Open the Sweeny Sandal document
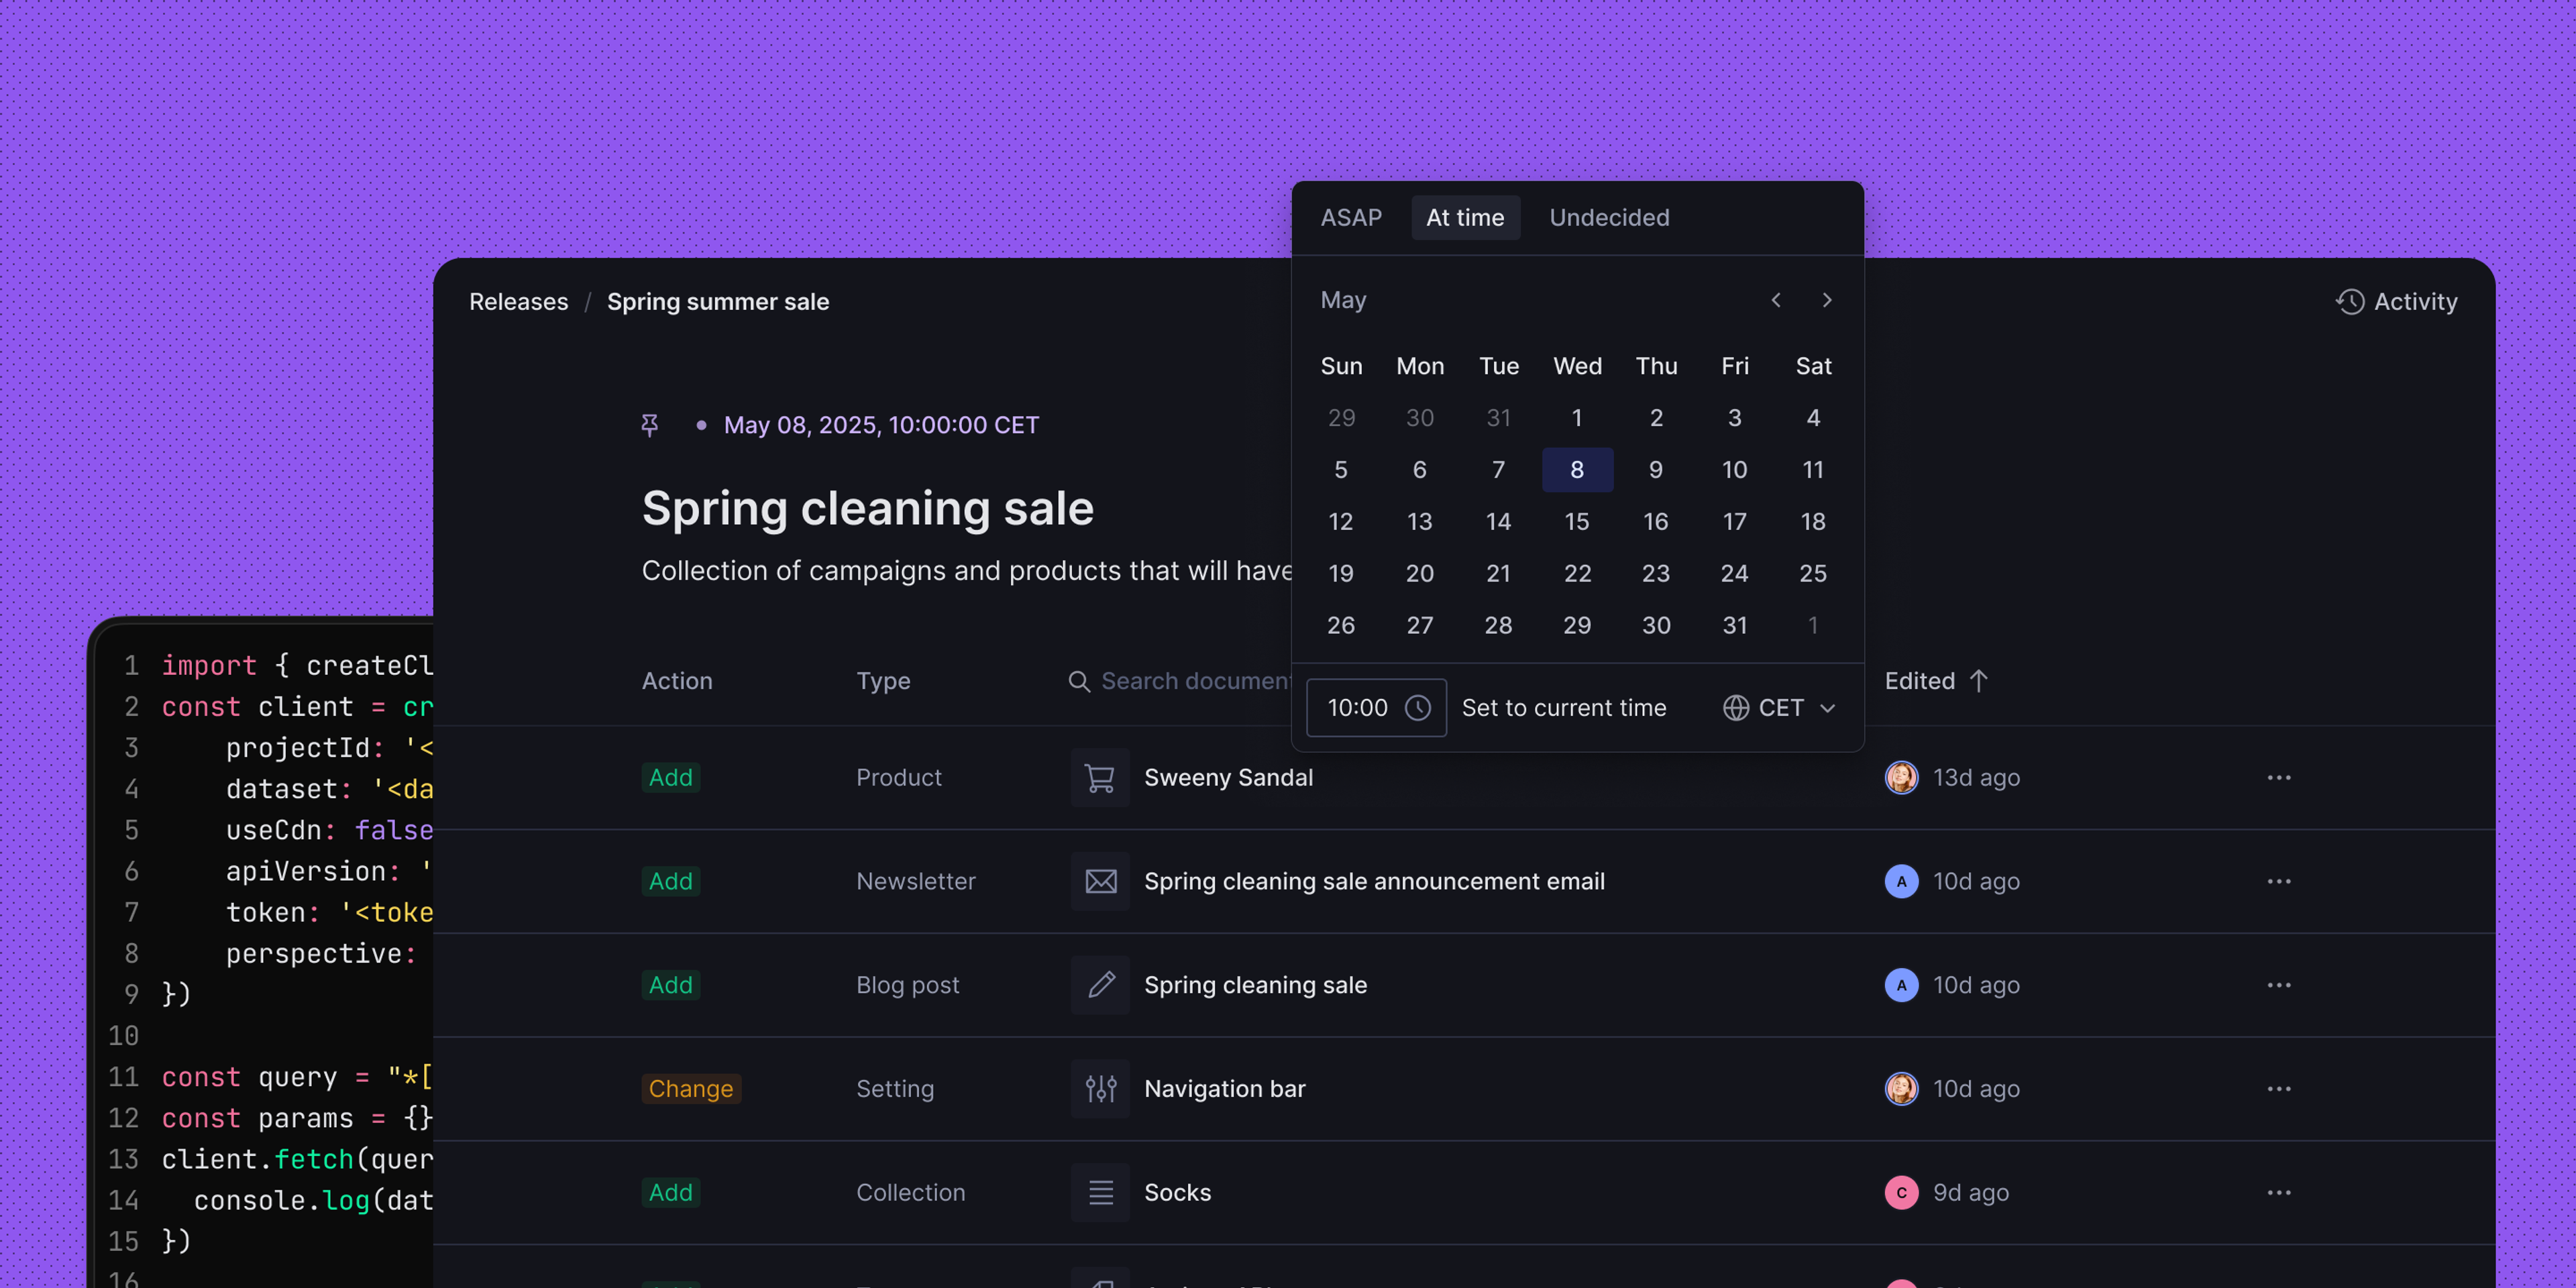2576x1288 pixels. click(x=1228, y=777)
